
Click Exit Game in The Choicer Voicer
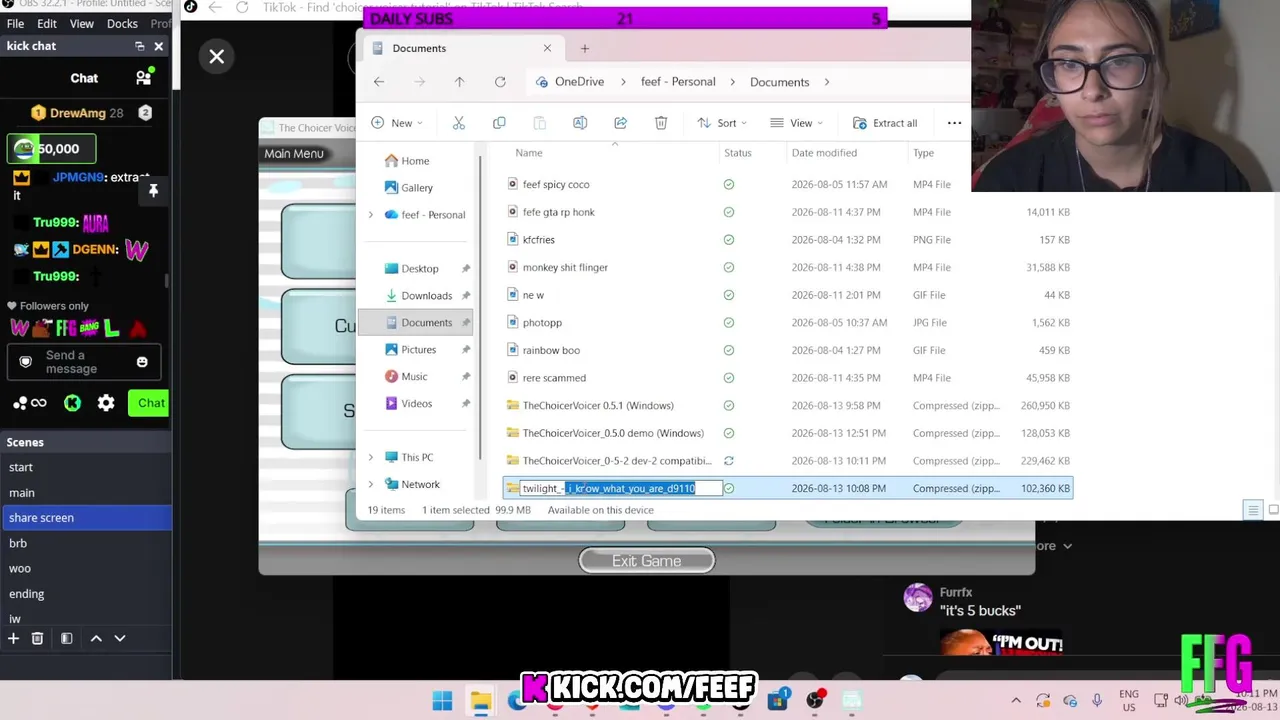coord(647,561)
